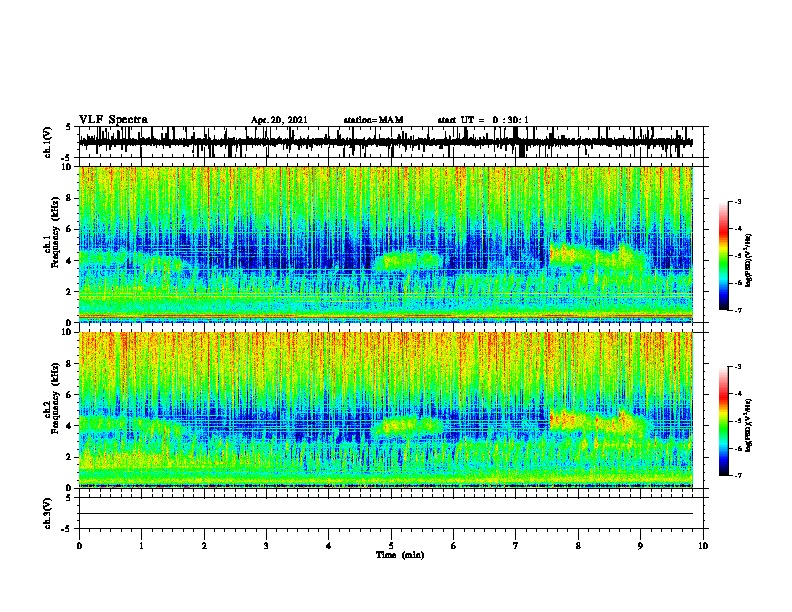
Task: Click time axis tick label "2"
Action: [x=204, y=545]
